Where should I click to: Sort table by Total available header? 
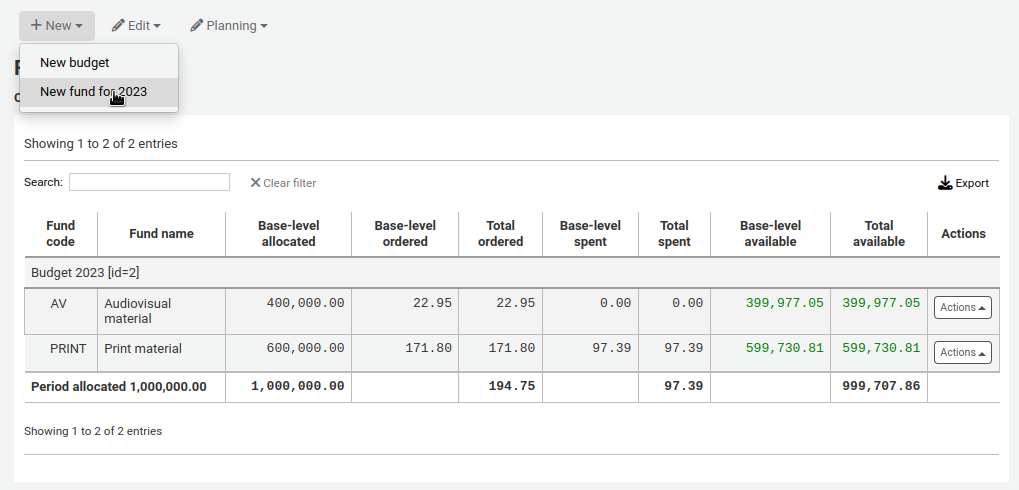coord(878,233)
